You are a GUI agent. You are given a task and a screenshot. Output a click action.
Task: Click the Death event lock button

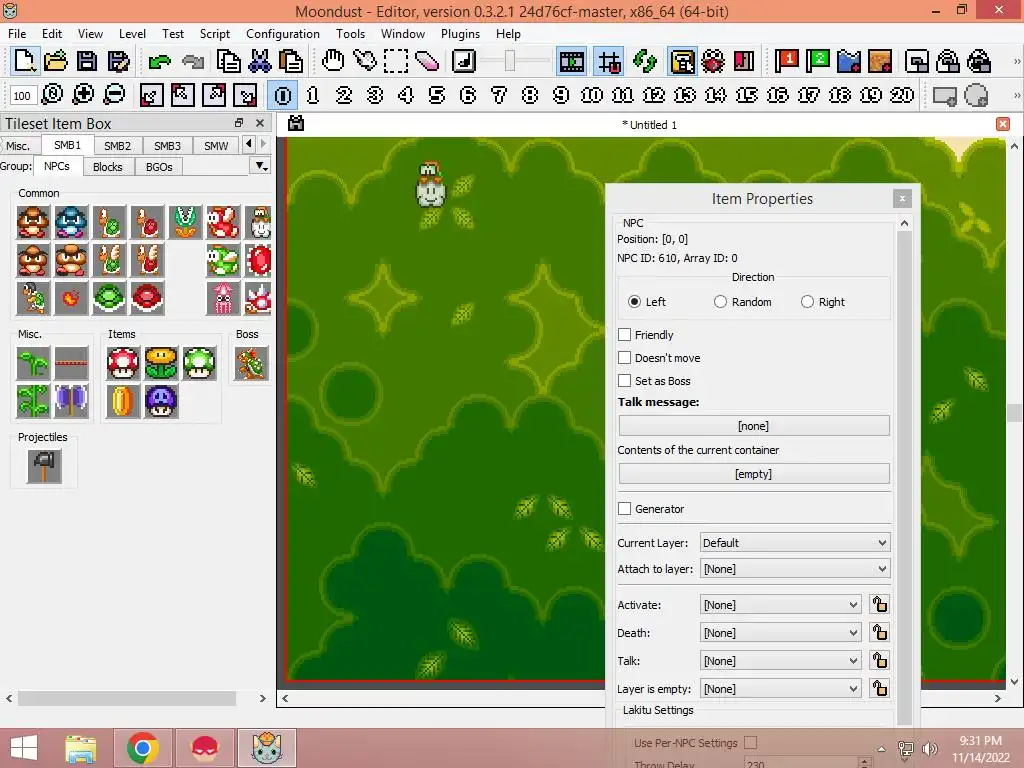coord(880,633)
